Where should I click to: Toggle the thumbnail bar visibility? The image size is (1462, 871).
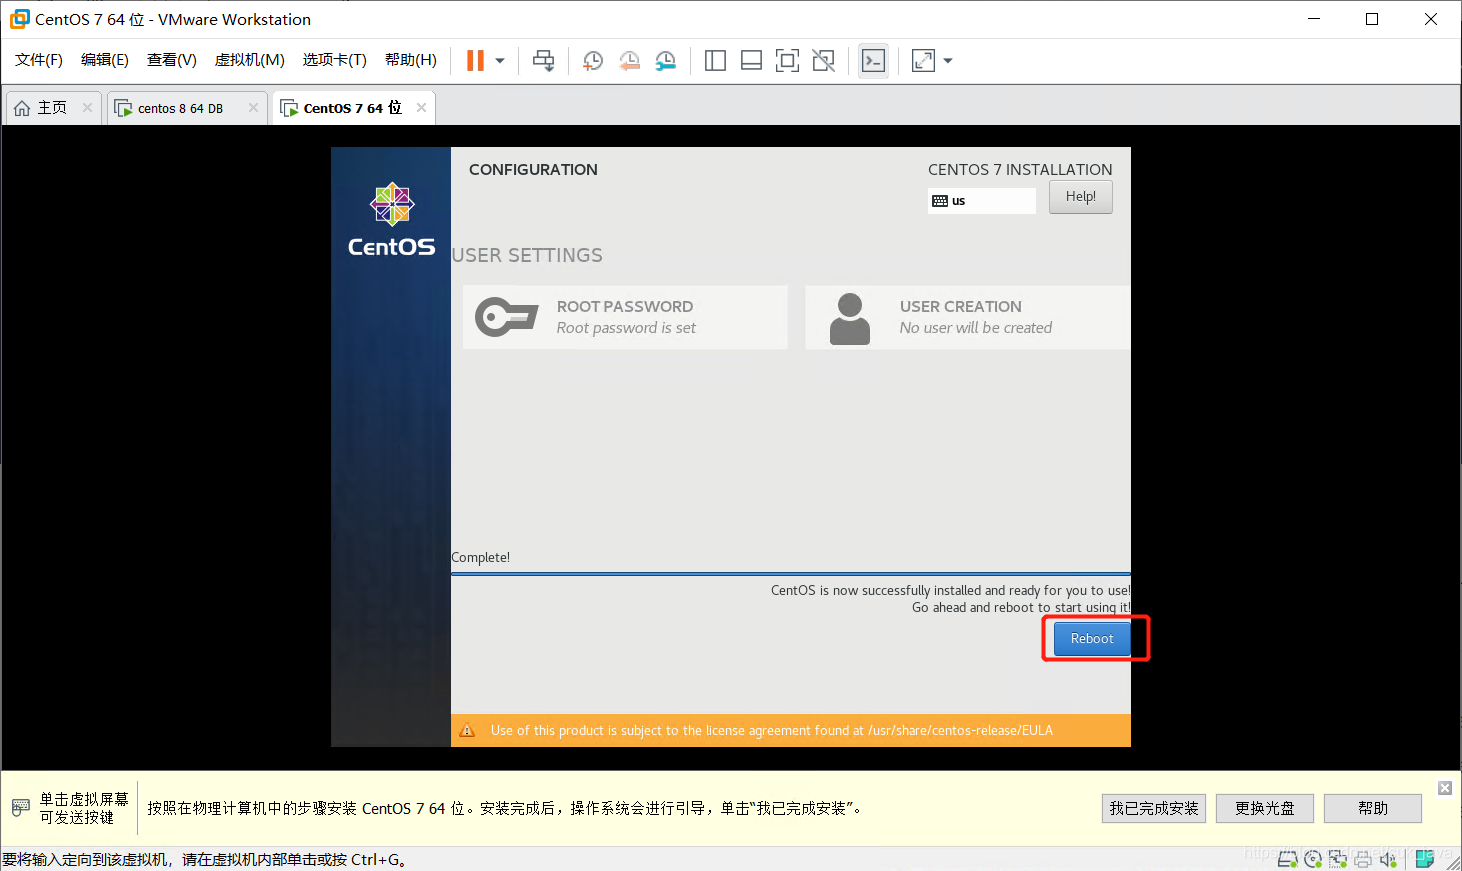(751, 60)
